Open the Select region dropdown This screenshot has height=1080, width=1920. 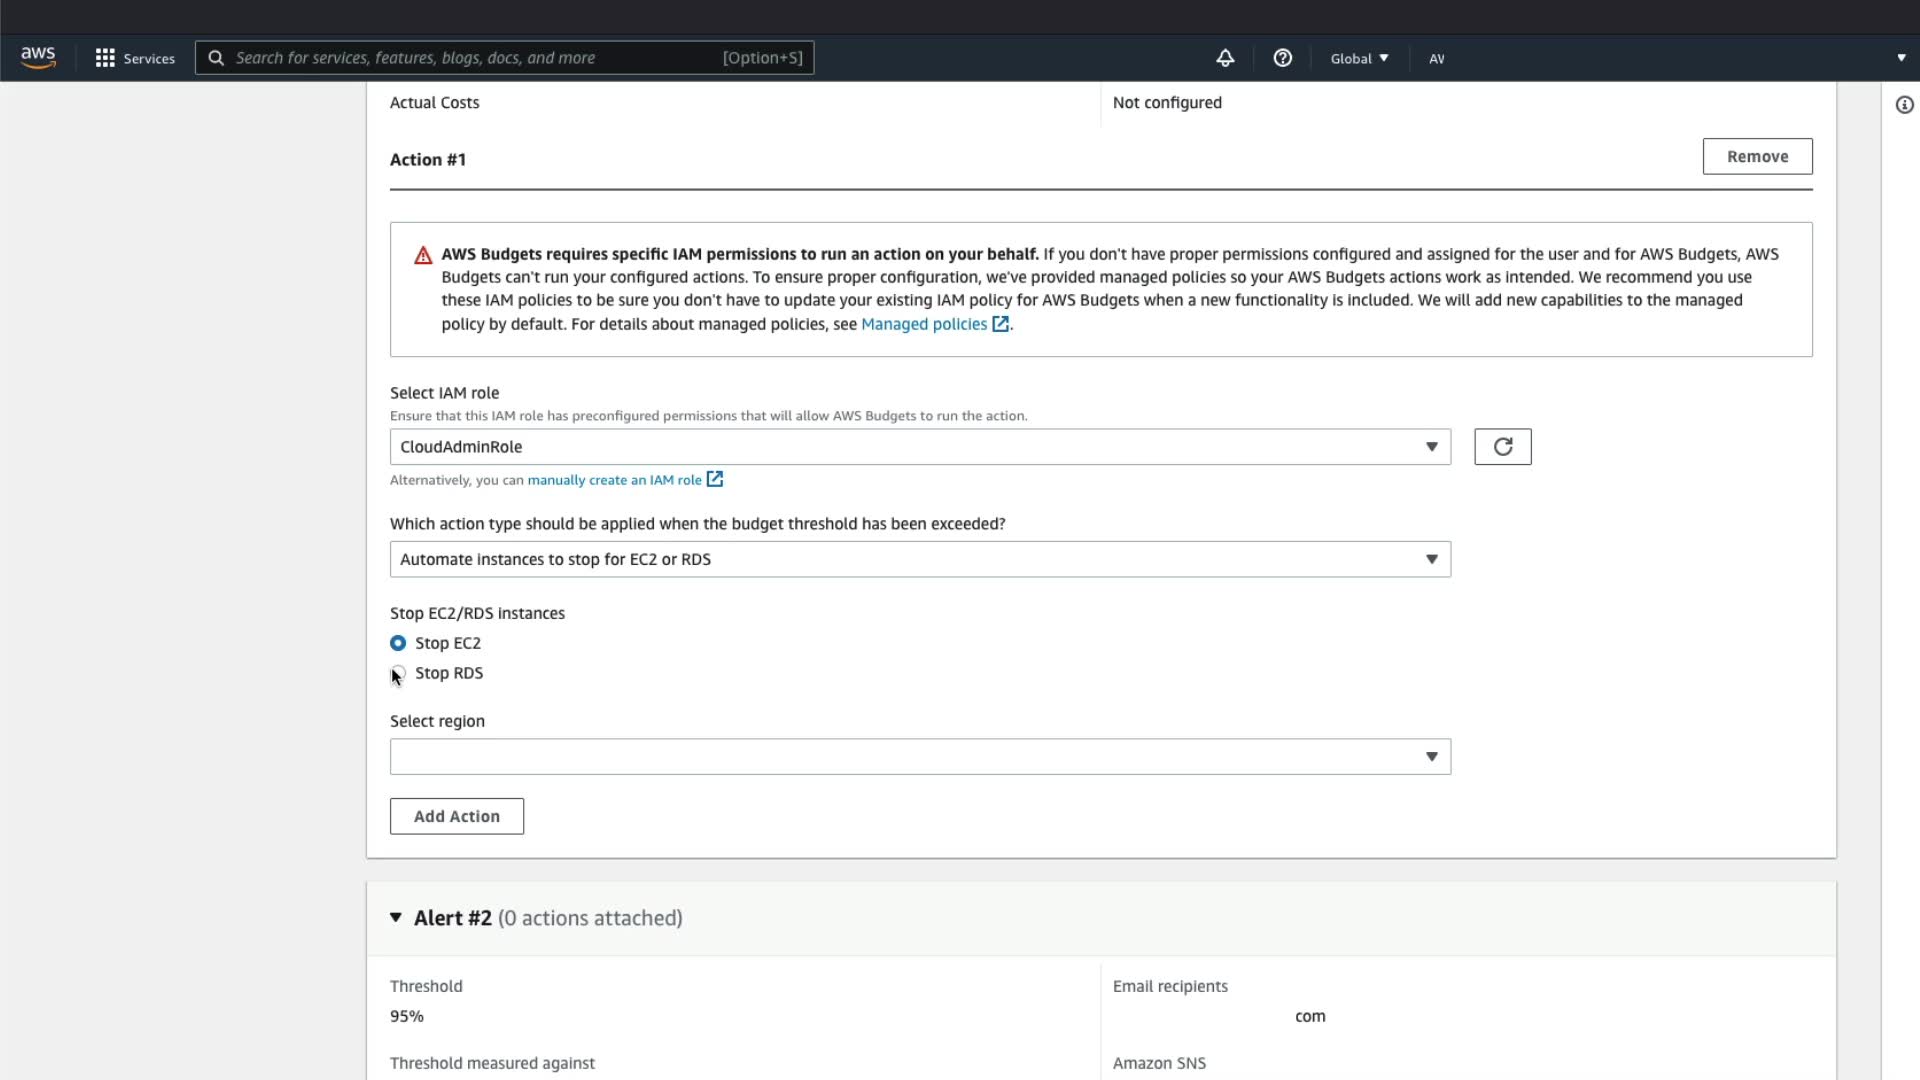click(920, 757)
